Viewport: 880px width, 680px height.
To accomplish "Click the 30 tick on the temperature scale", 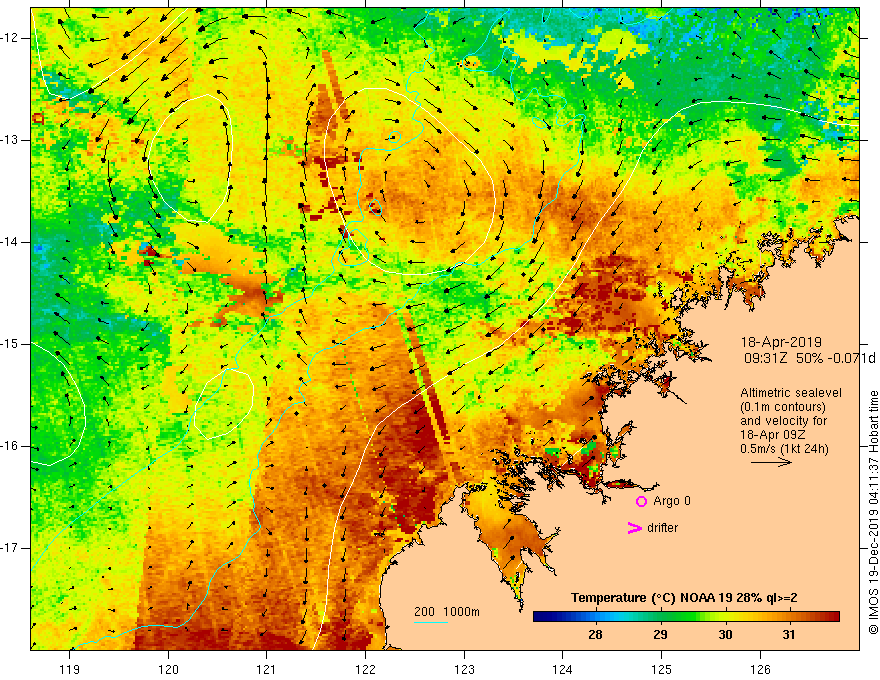I will [x=725, y=635].
